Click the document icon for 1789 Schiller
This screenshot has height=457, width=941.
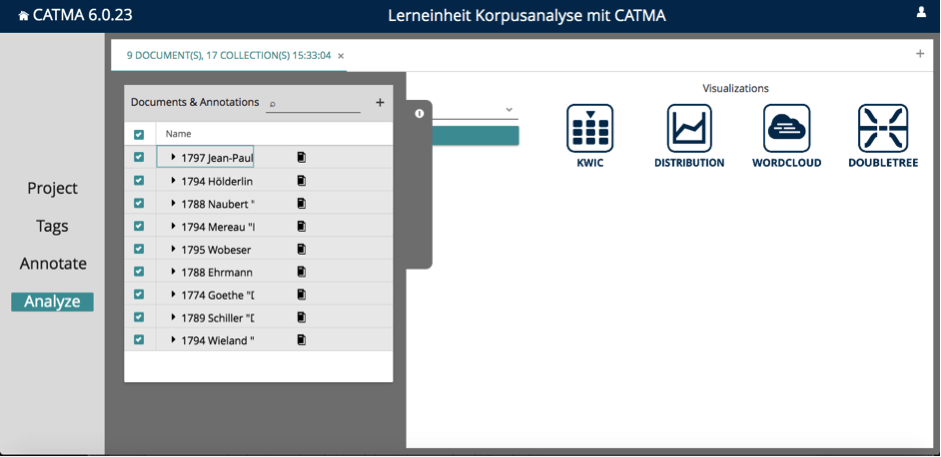(301, 317)
